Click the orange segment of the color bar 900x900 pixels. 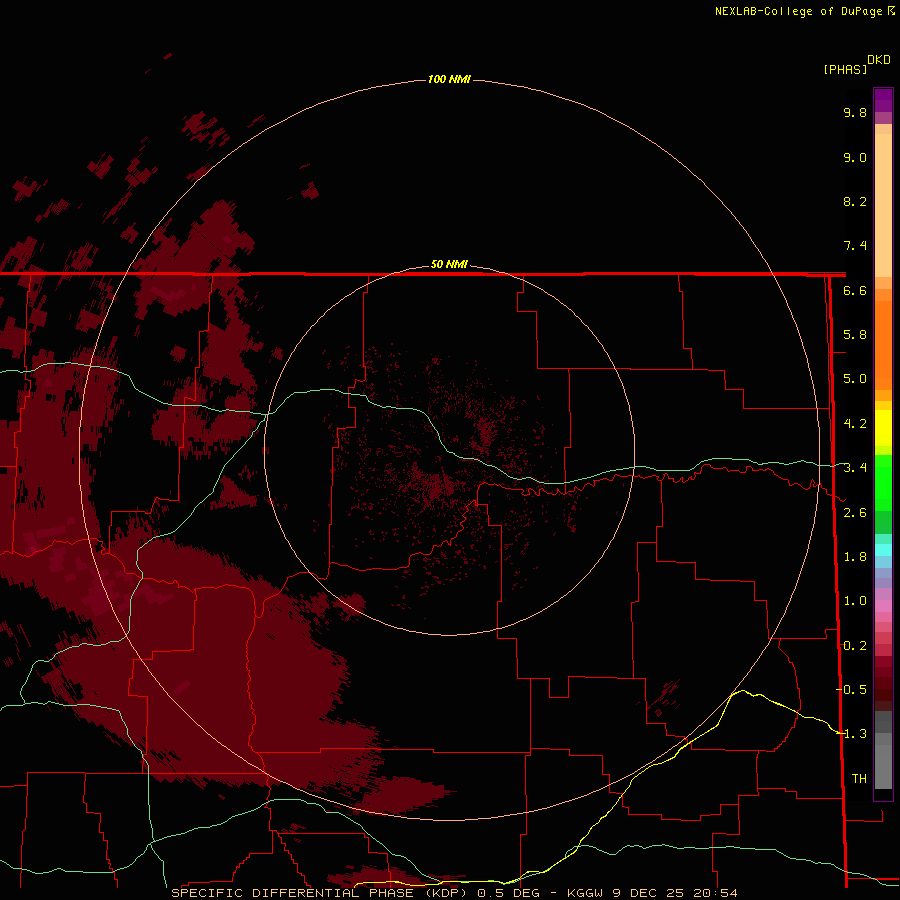pos(883,344)
